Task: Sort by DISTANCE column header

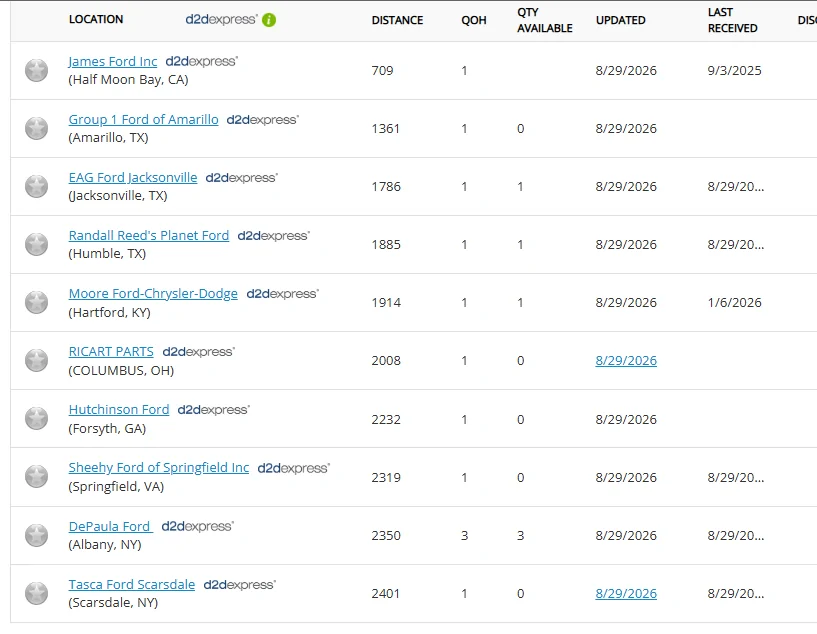Action: 397,20
